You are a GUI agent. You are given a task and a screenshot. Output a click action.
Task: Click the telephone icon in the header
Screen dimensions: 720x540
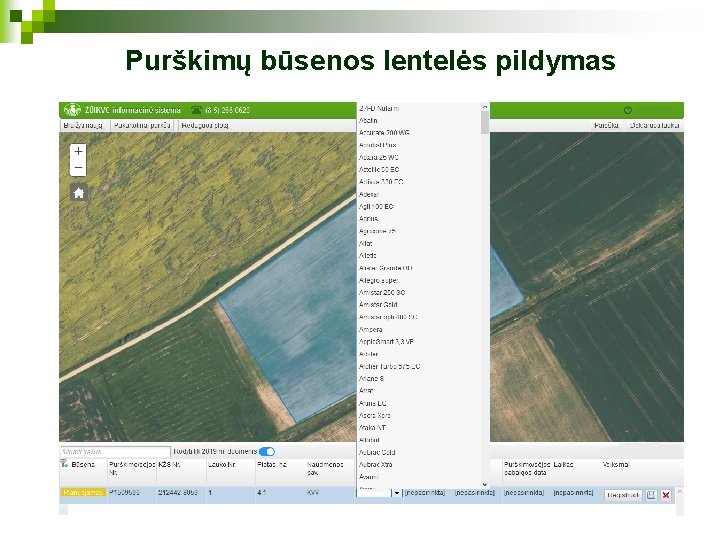197,110
